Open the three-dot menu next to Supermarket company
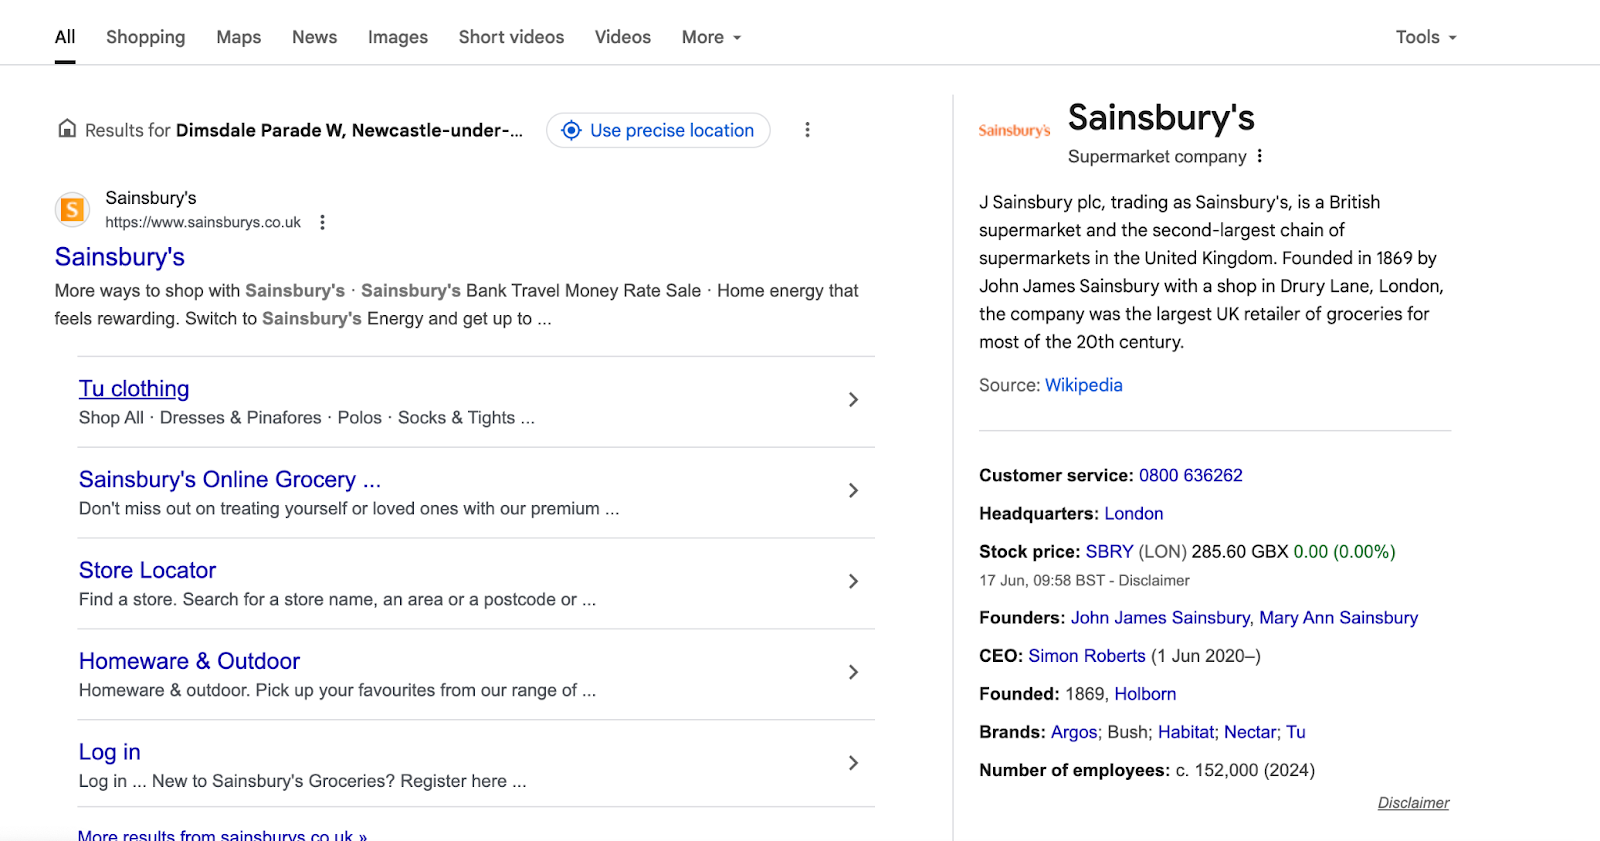Viewport: 1600px width, 841px height. pos(1260,156)
